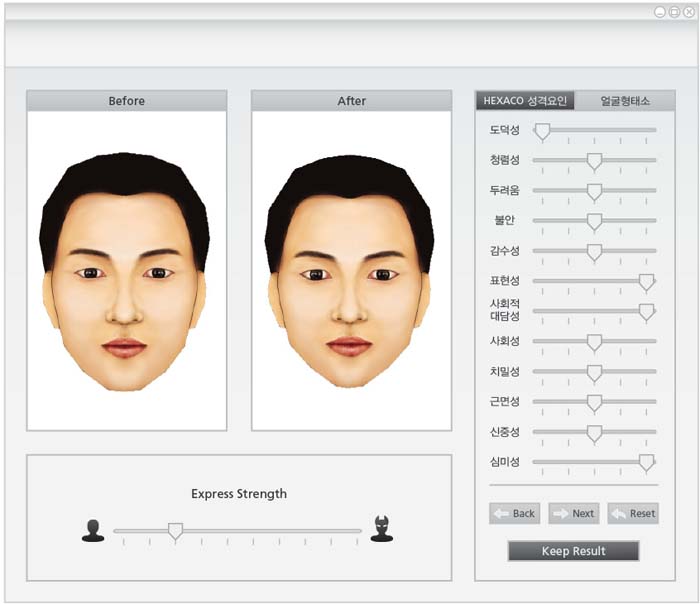Minimize the window
Screen dimensions: 700x604
[660, 12]
